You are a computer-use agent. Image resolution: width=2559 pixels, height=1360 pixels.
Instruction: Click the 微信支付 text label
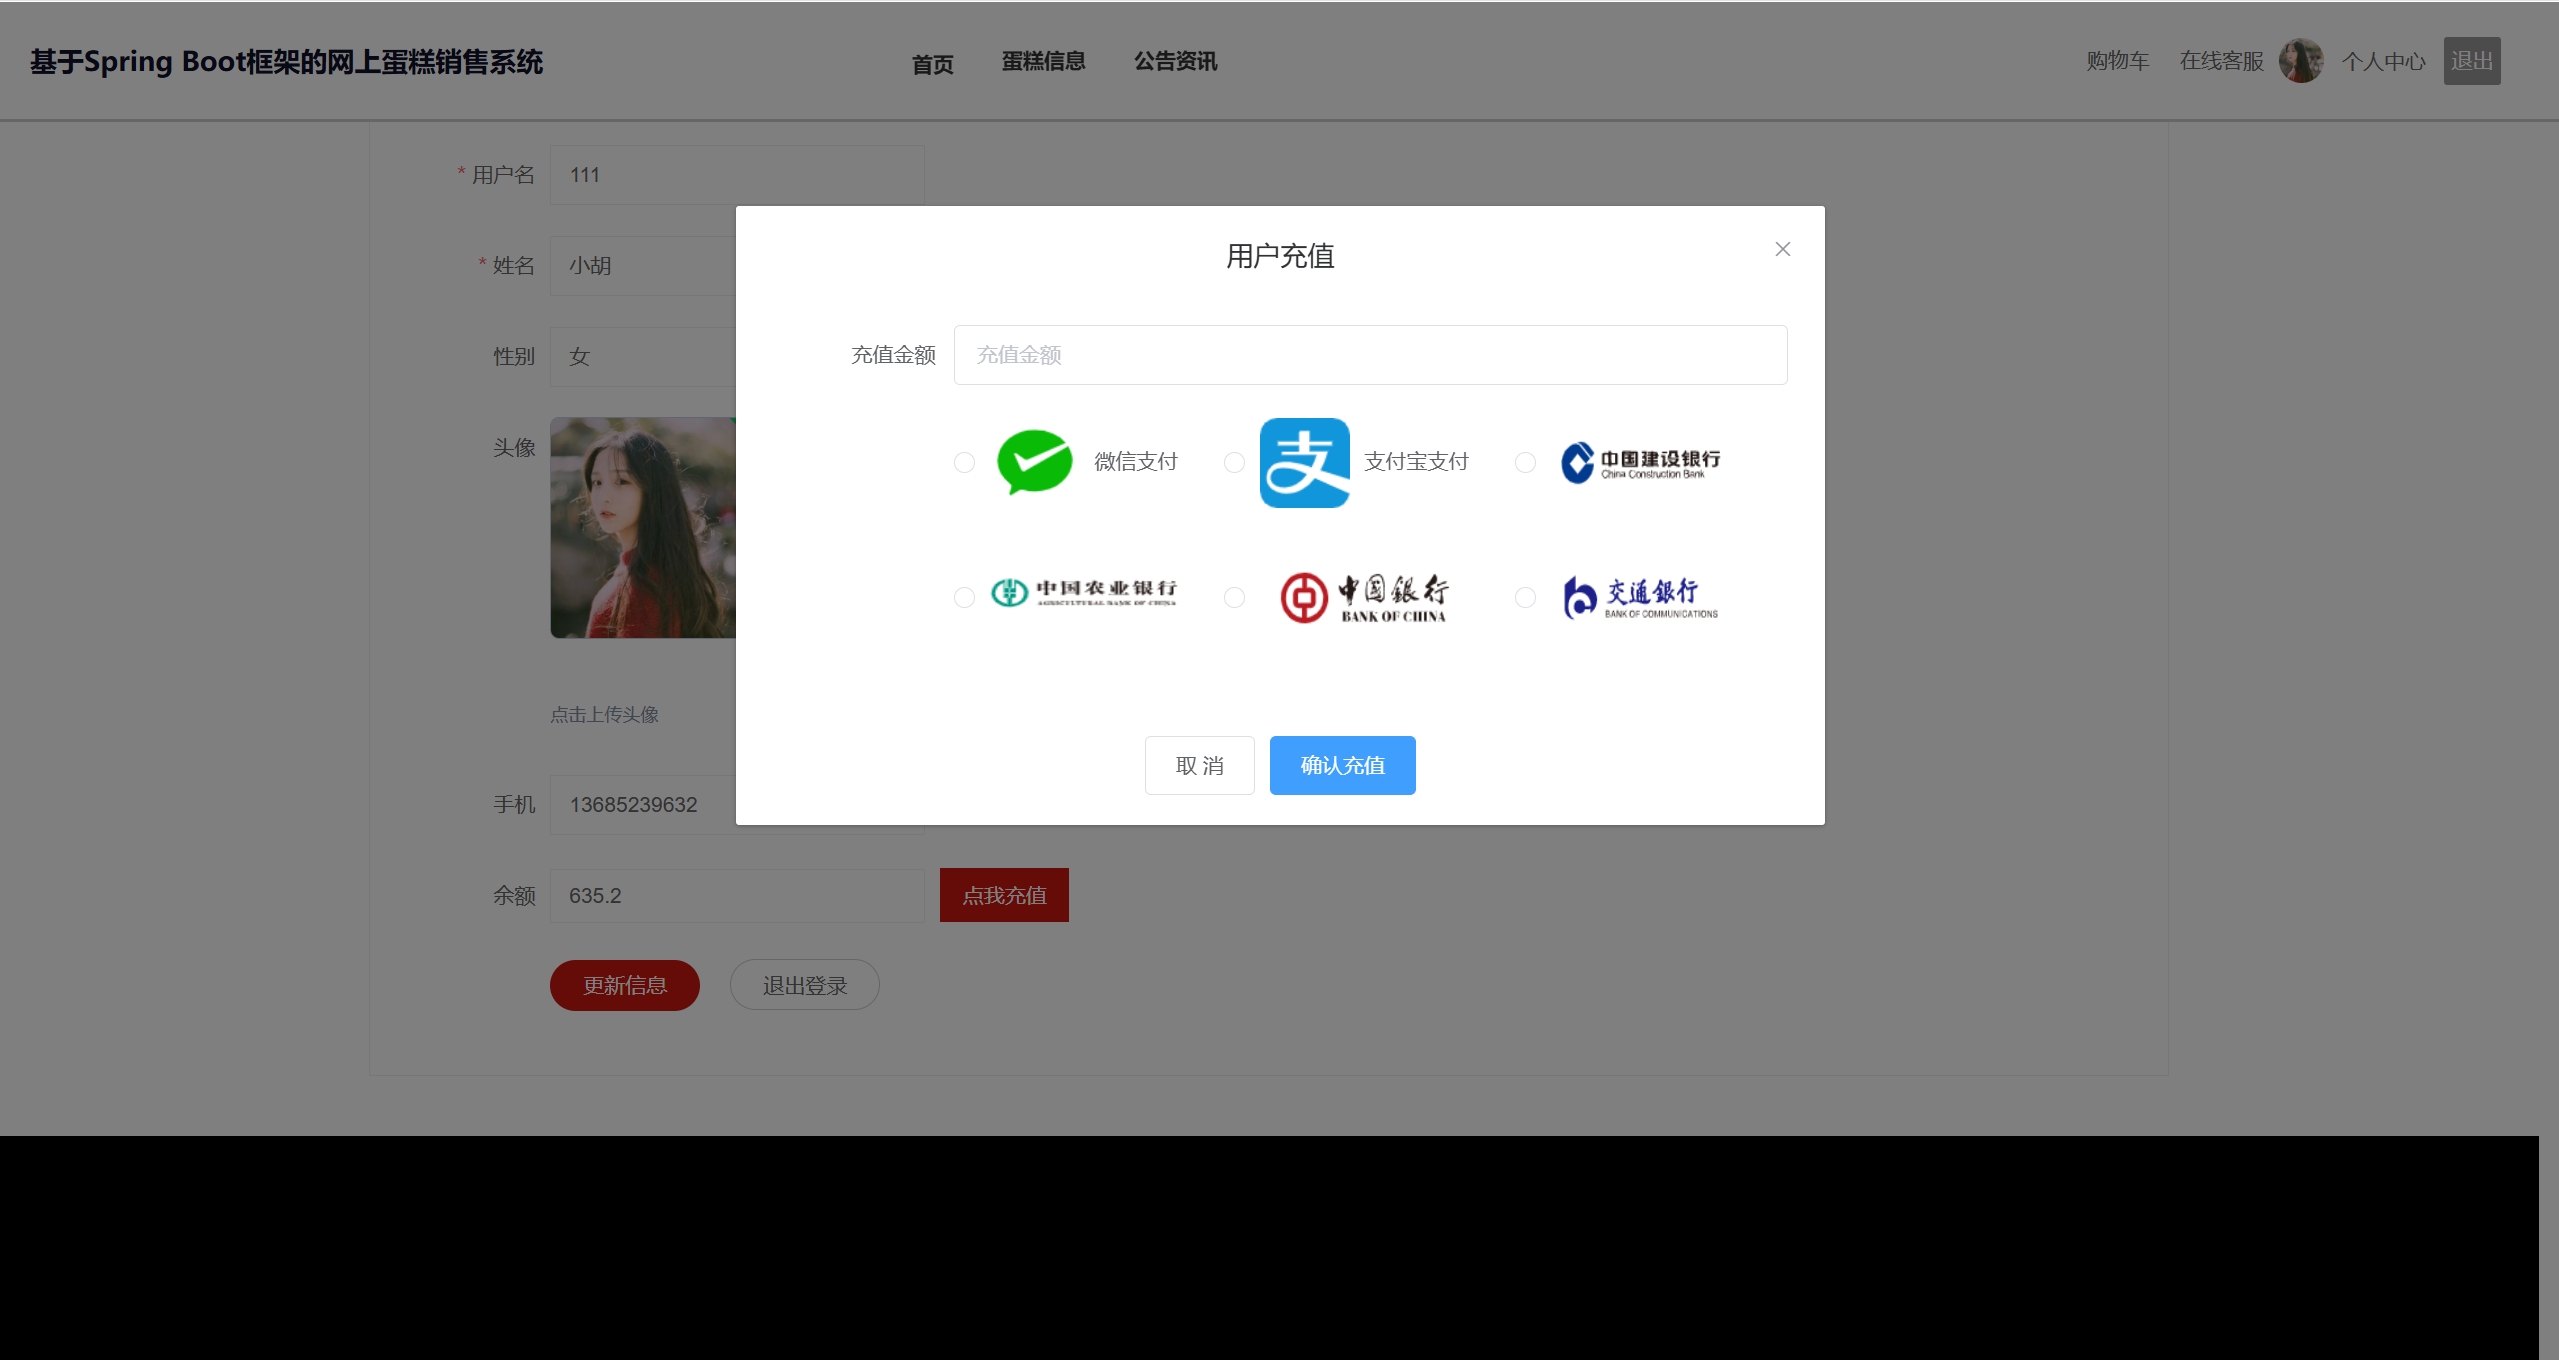(x=1136, y=461)
